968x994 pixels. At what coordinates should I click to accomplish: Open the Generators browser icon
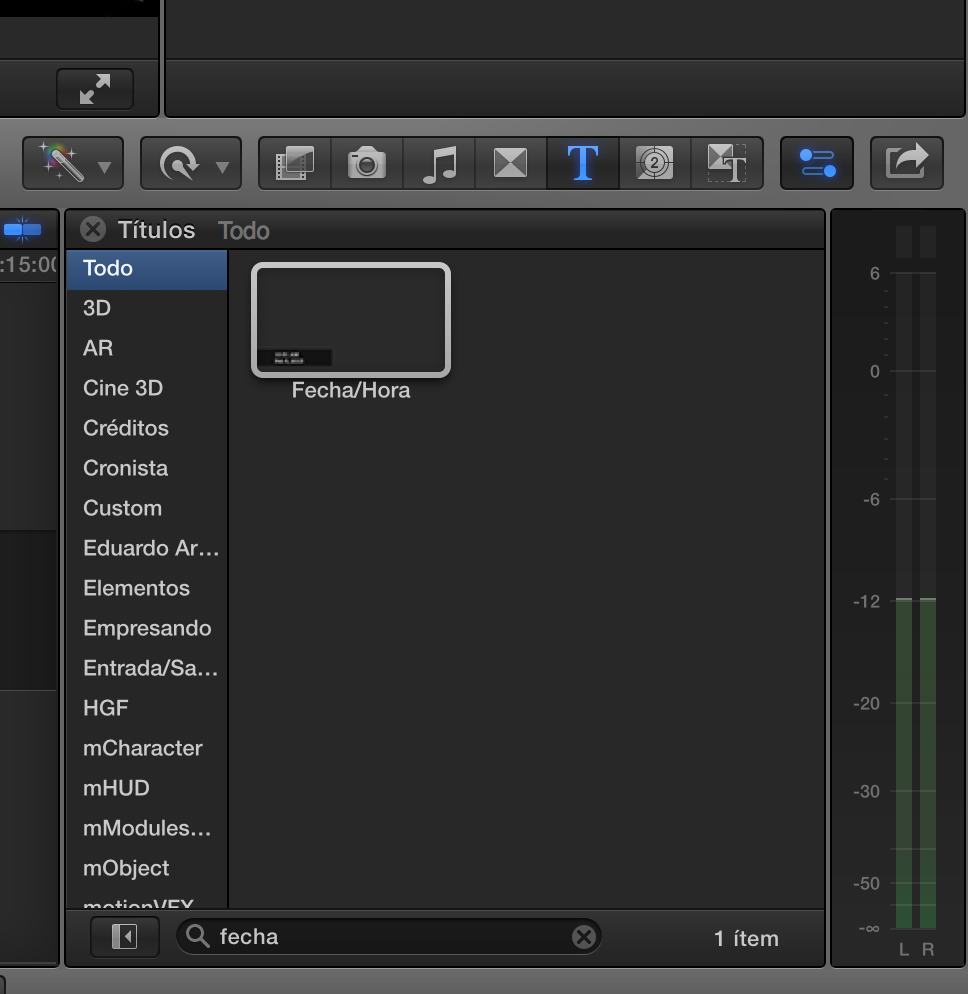pyautogui.click(x=655, y=163)
